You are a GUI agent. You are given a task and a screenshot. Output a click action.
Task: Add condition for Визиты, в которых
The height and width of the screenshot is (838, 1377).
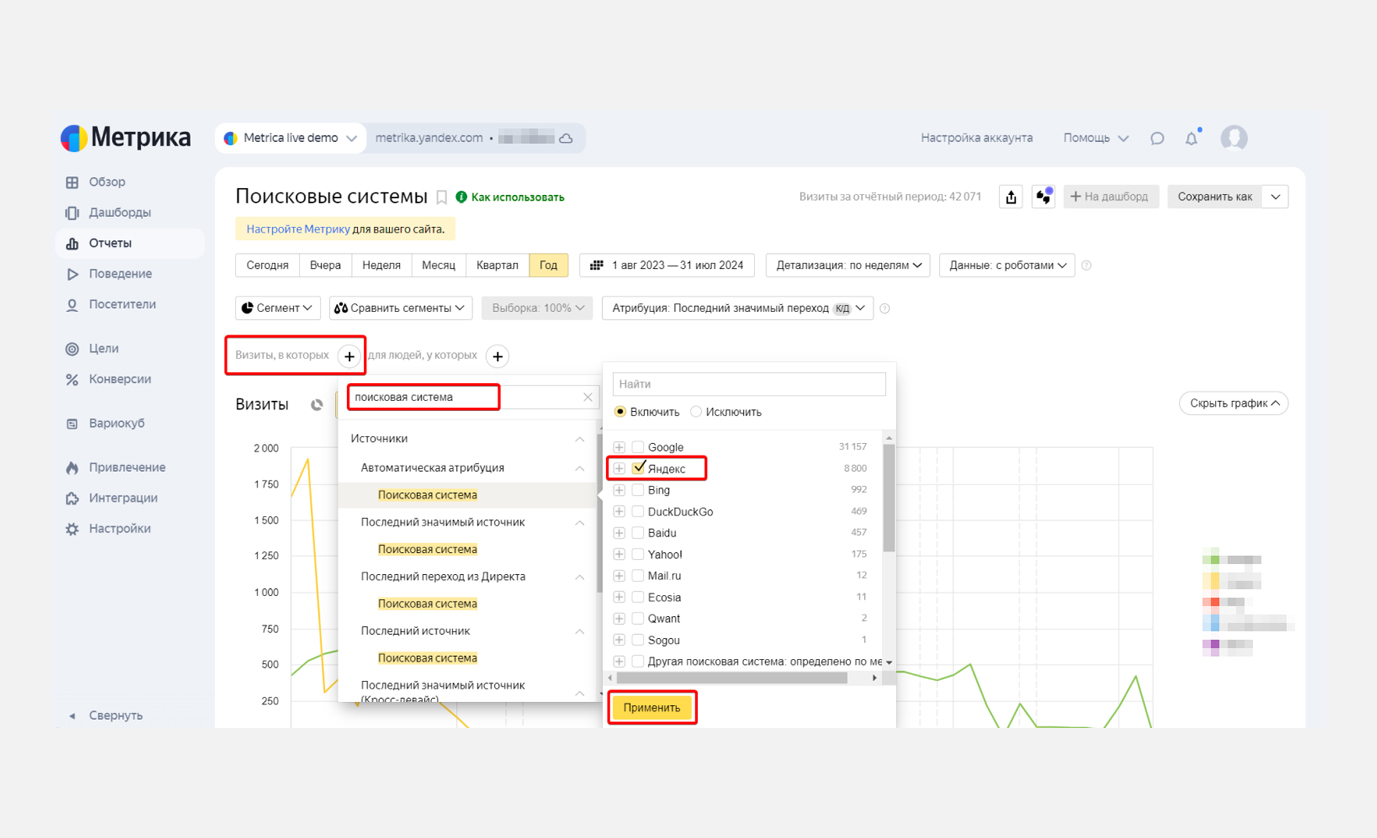349,356
